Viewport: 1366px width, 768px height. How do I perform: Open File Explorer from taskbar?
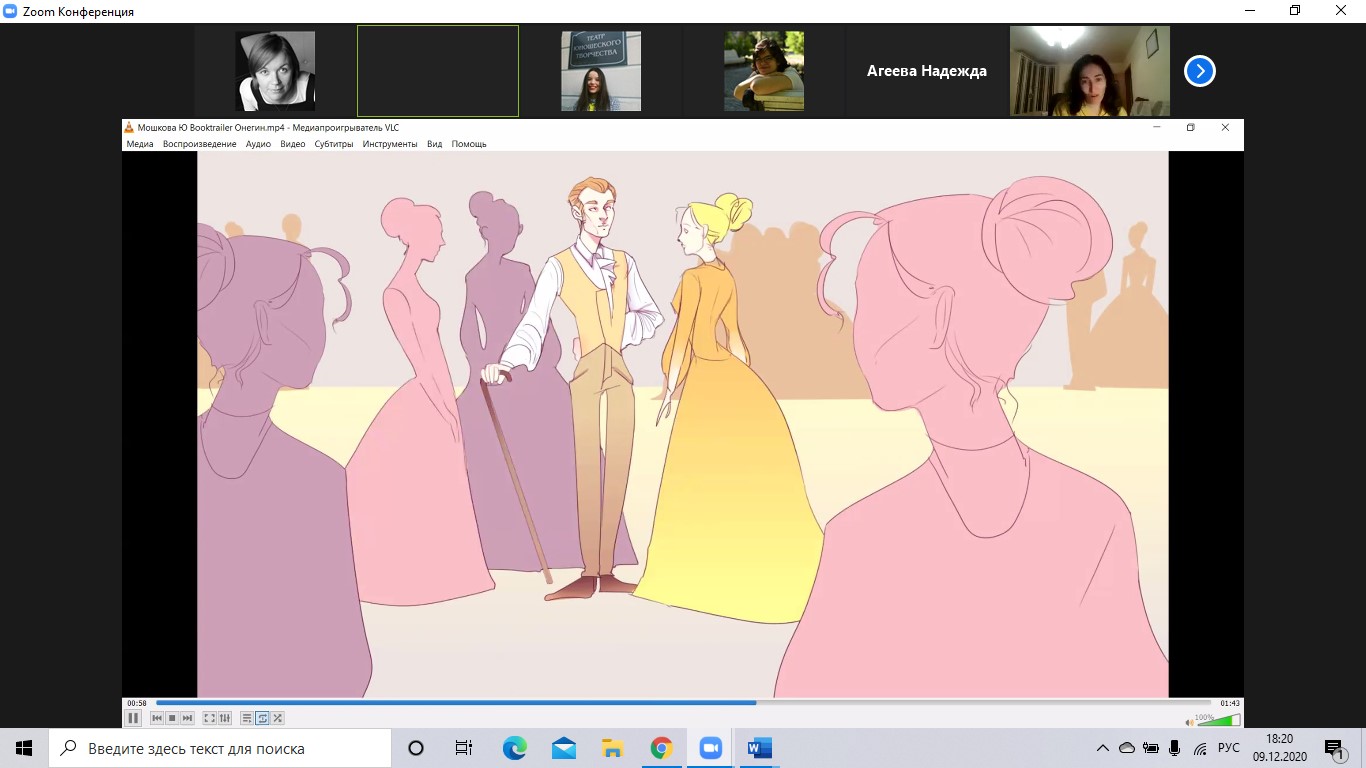tap(612, 748)
